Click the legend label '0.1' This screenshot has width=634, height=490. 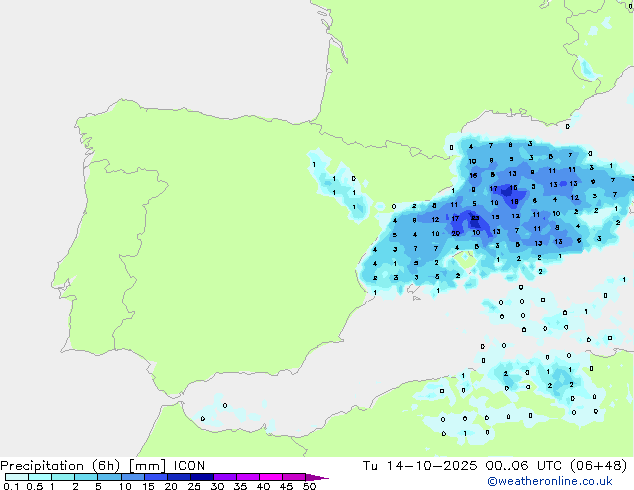11,486
